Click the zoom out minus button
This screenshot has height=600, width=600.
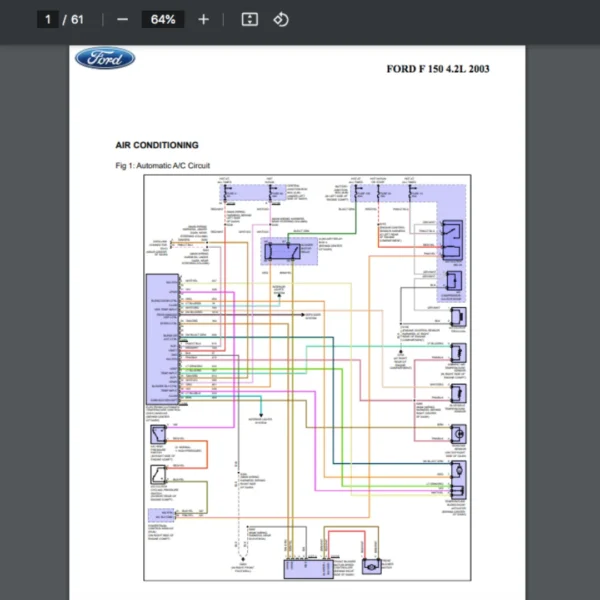122,19
